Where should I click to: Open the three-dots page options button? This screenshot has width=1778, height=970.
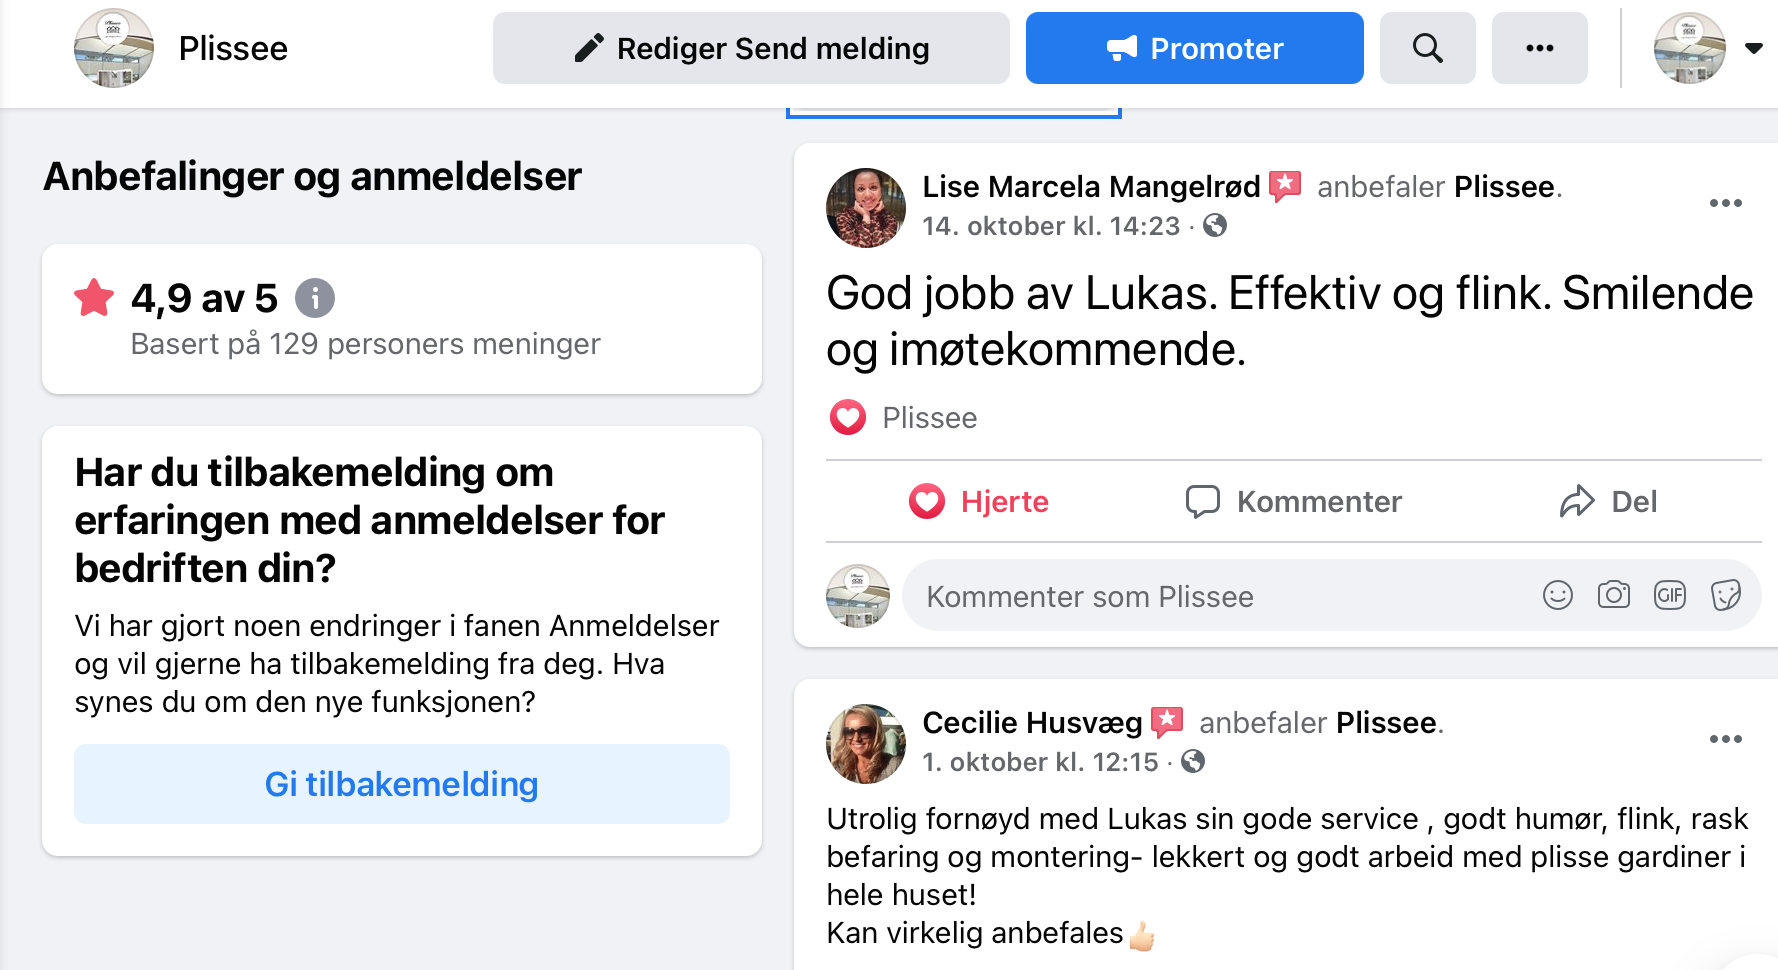coord(1539,48)
